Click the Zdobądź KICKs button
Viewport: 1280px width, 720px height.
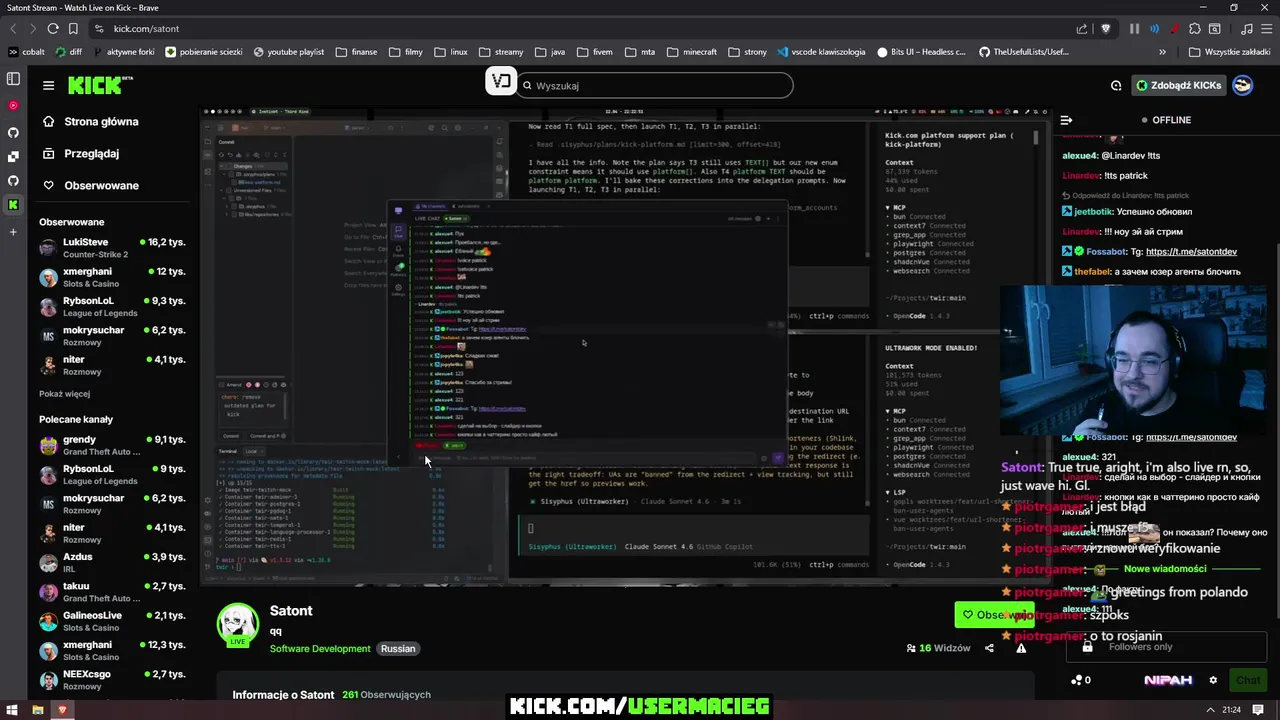(1178, 86)
